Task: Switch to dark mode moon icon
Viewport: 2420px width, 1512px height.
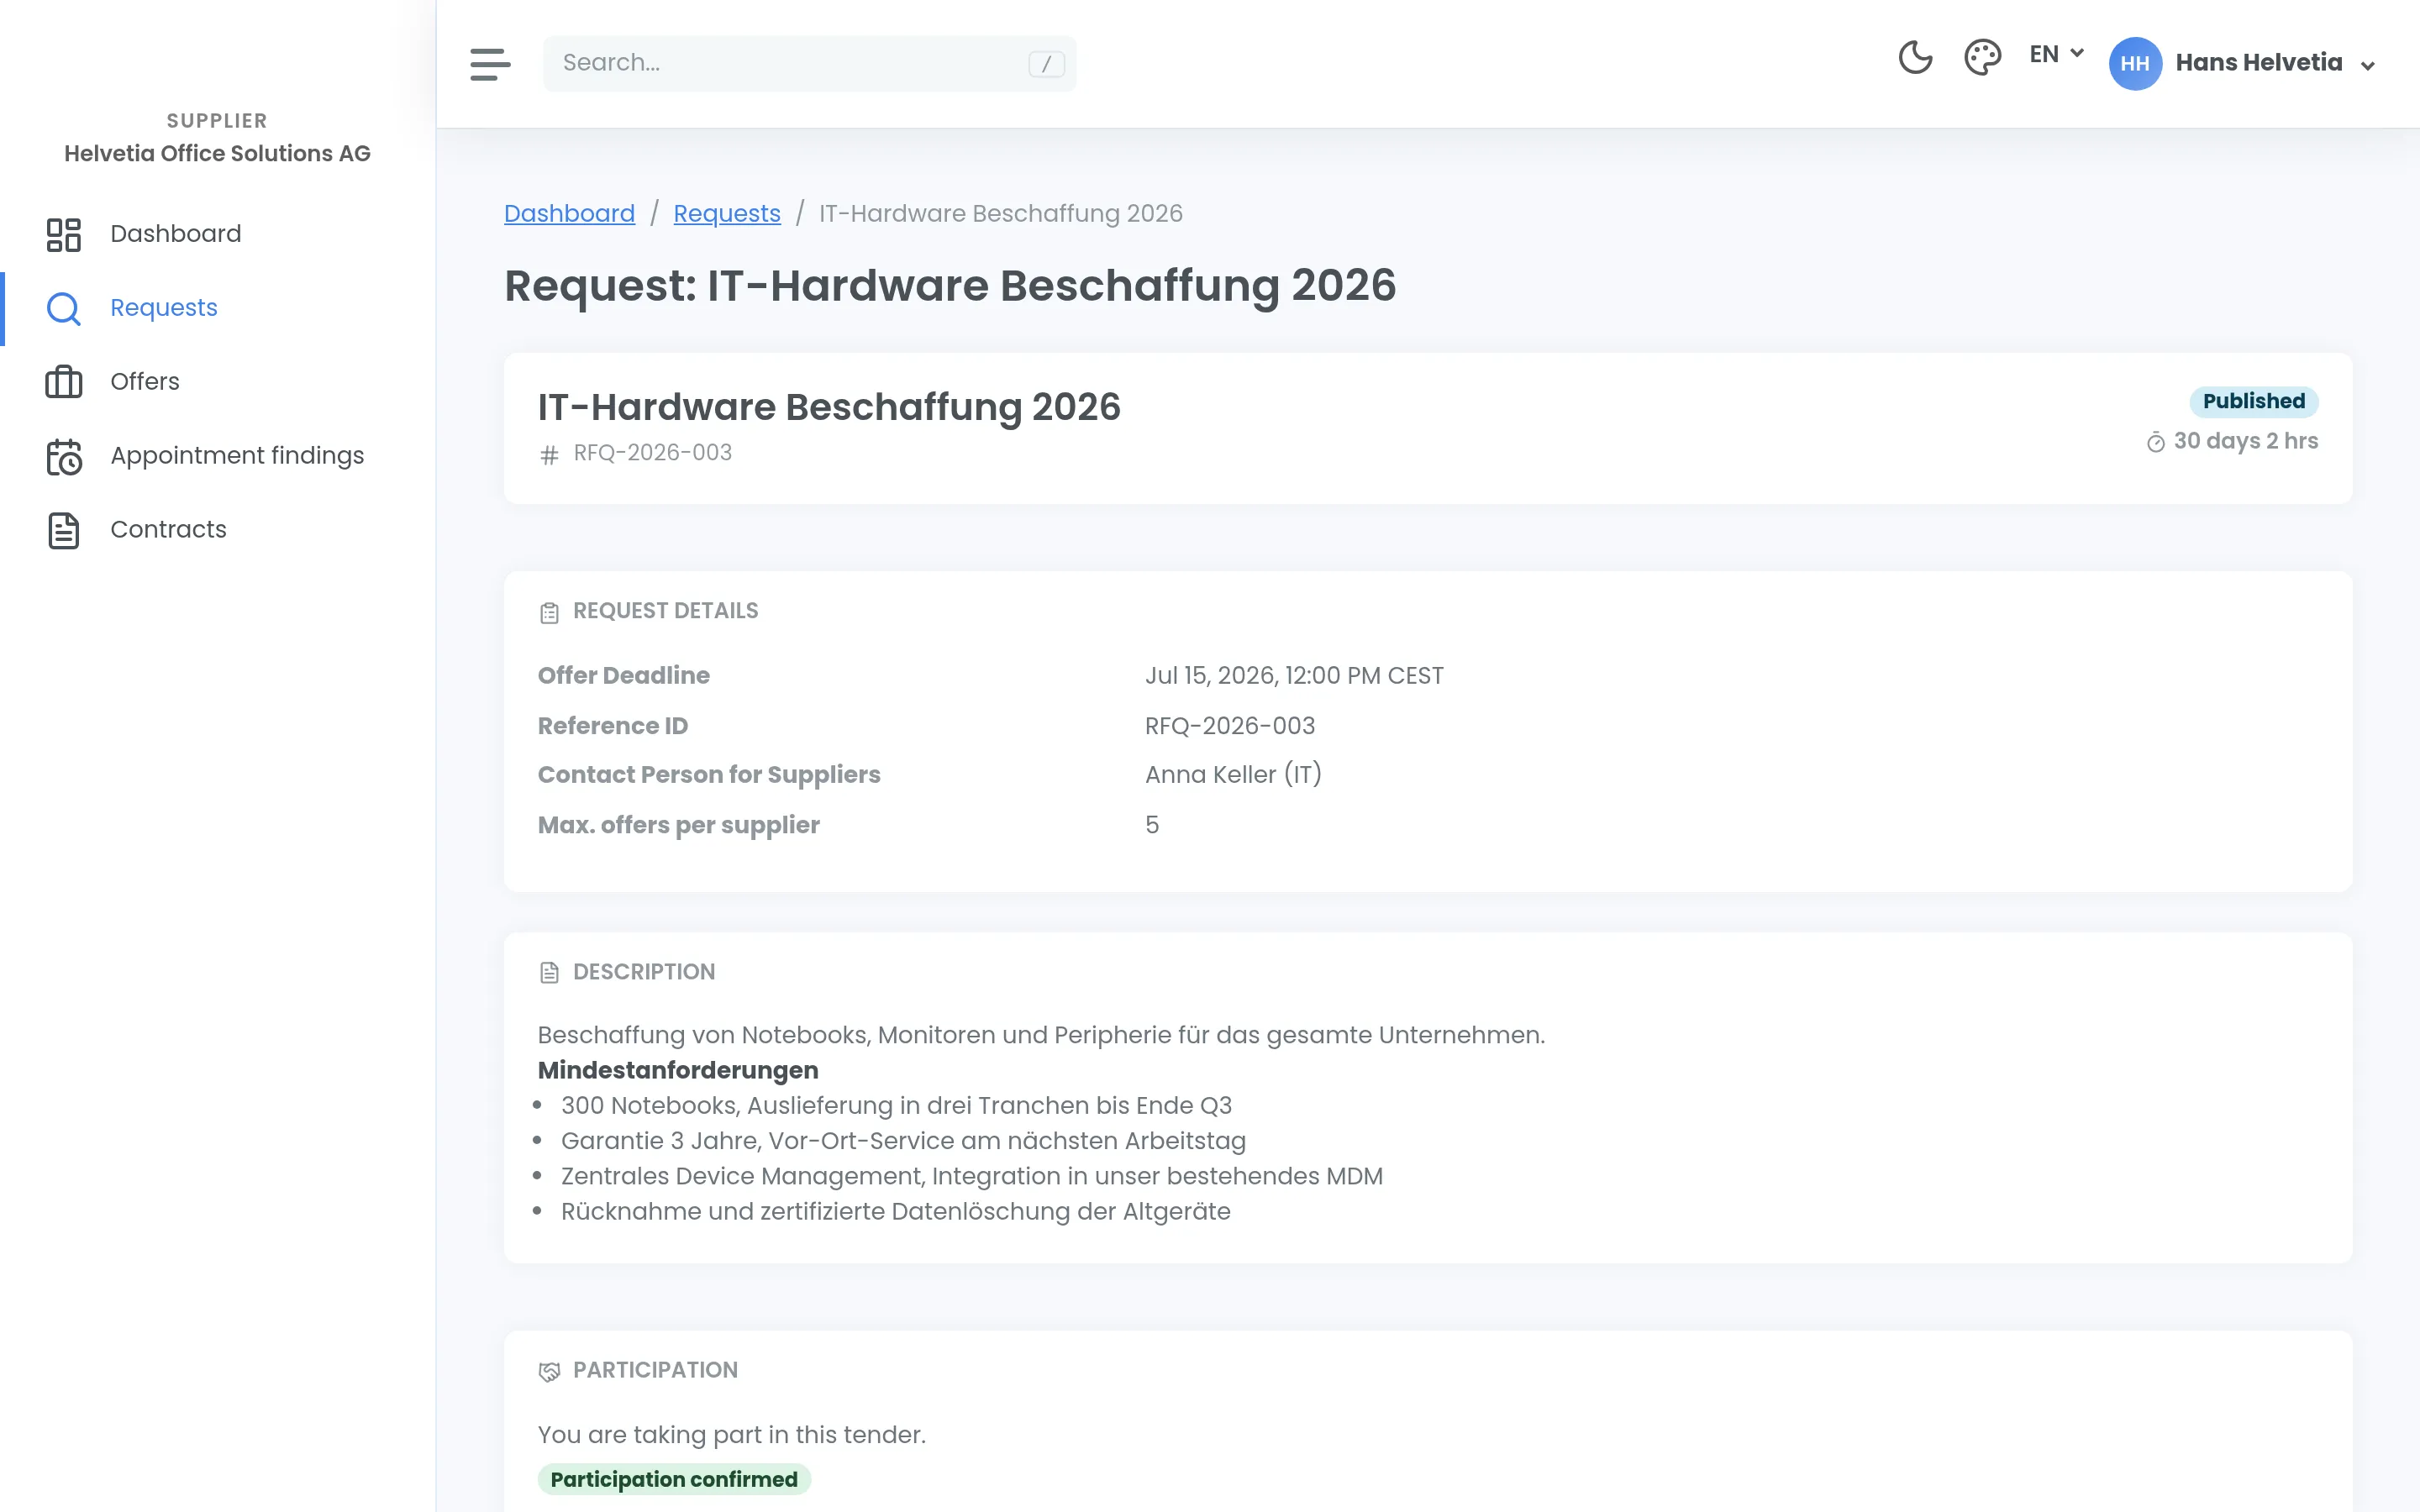Action: (1915, 57)
